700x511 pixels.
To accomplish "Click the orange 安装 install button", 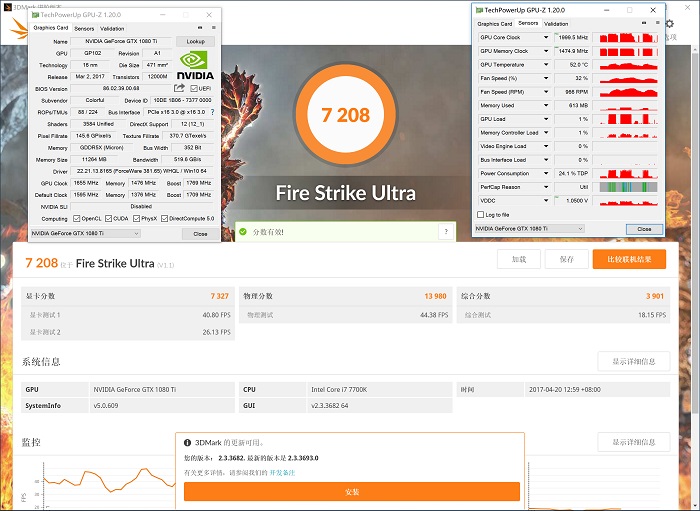I will [351, 492].
